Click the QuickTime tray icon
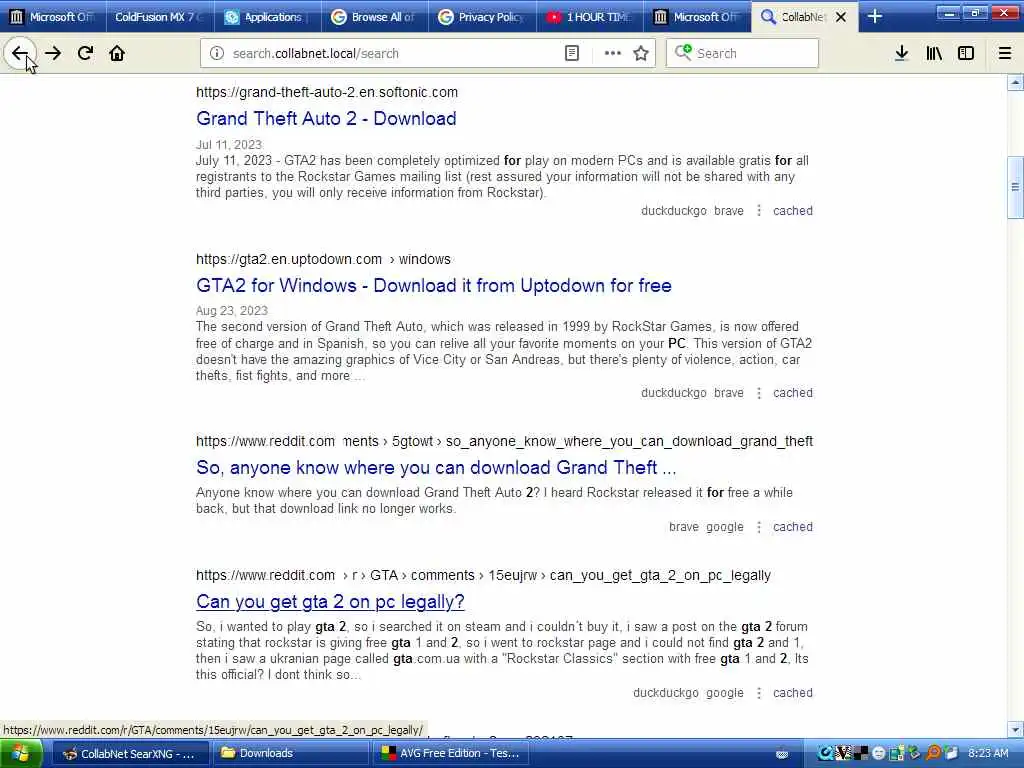 (x=825, y=754)
